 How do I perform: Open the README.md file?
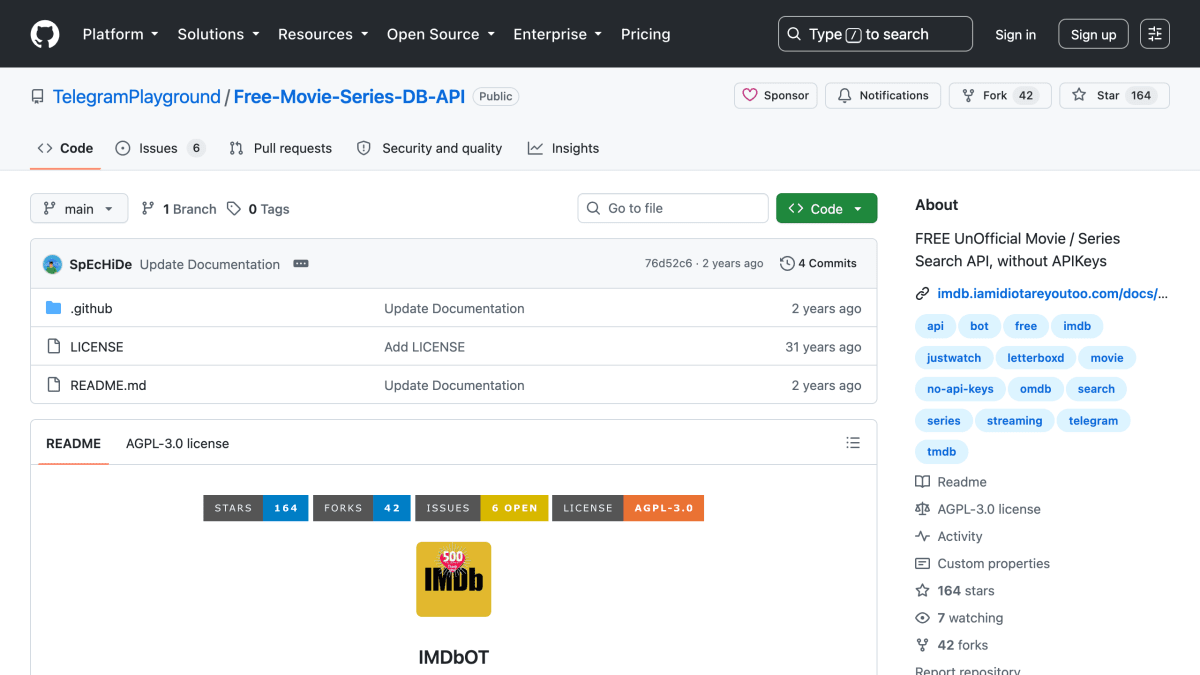point(108,385)
